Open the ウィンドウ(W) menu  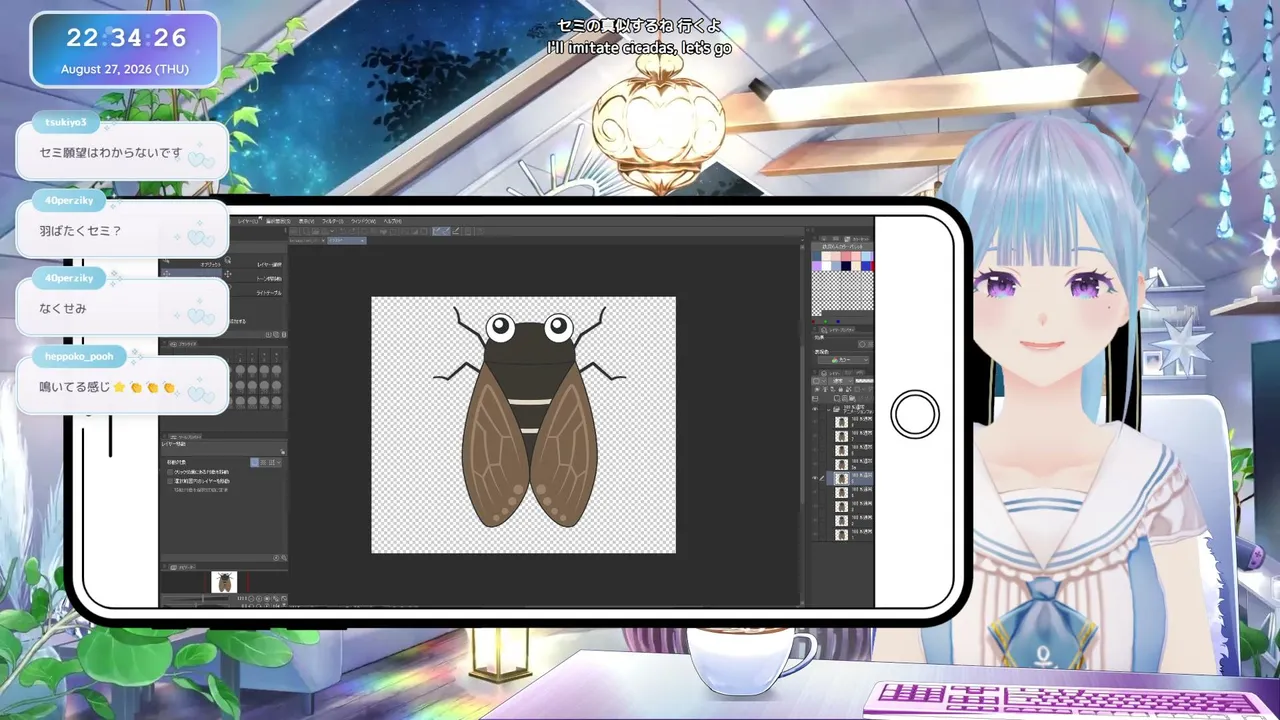pos(363,221)
